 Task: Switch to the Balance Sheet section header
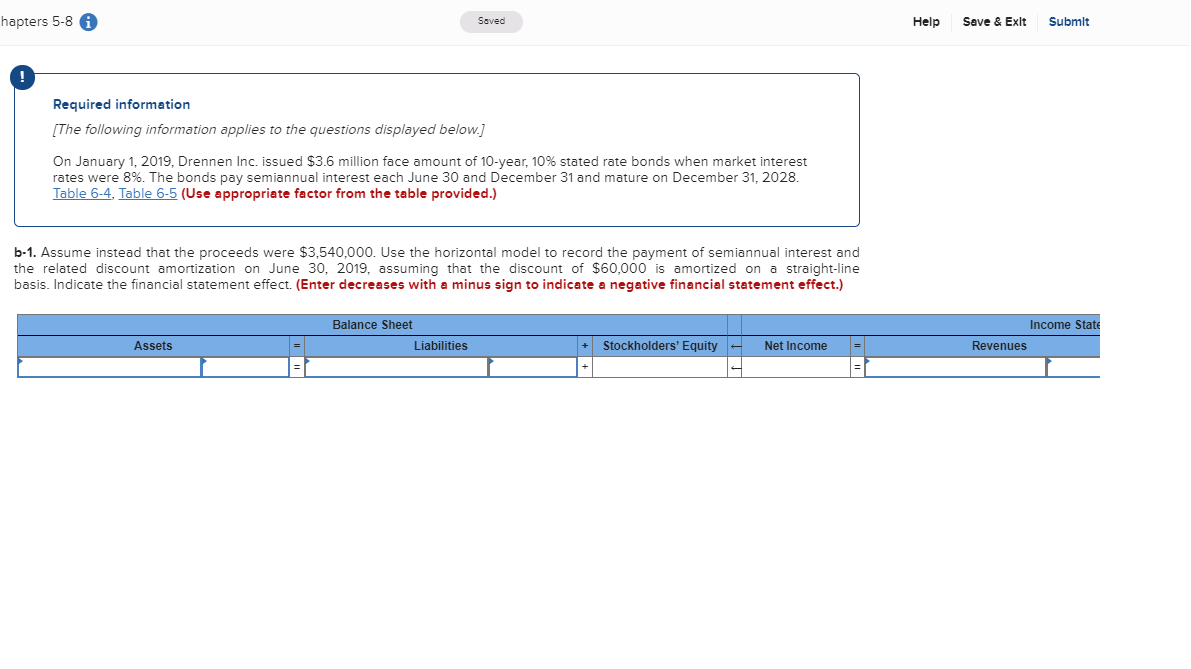(372, 324)
